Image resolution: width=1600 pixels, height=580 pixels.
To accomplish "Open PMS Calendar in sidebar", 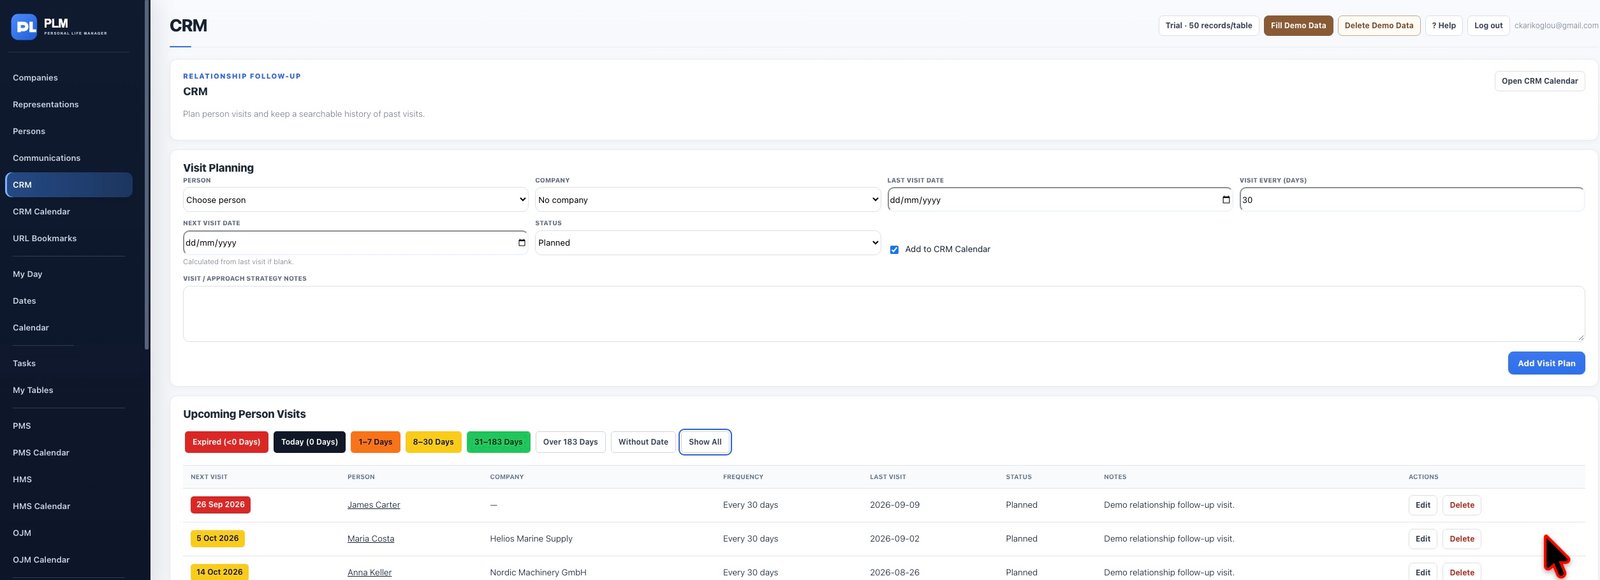I will coord(41,453).
